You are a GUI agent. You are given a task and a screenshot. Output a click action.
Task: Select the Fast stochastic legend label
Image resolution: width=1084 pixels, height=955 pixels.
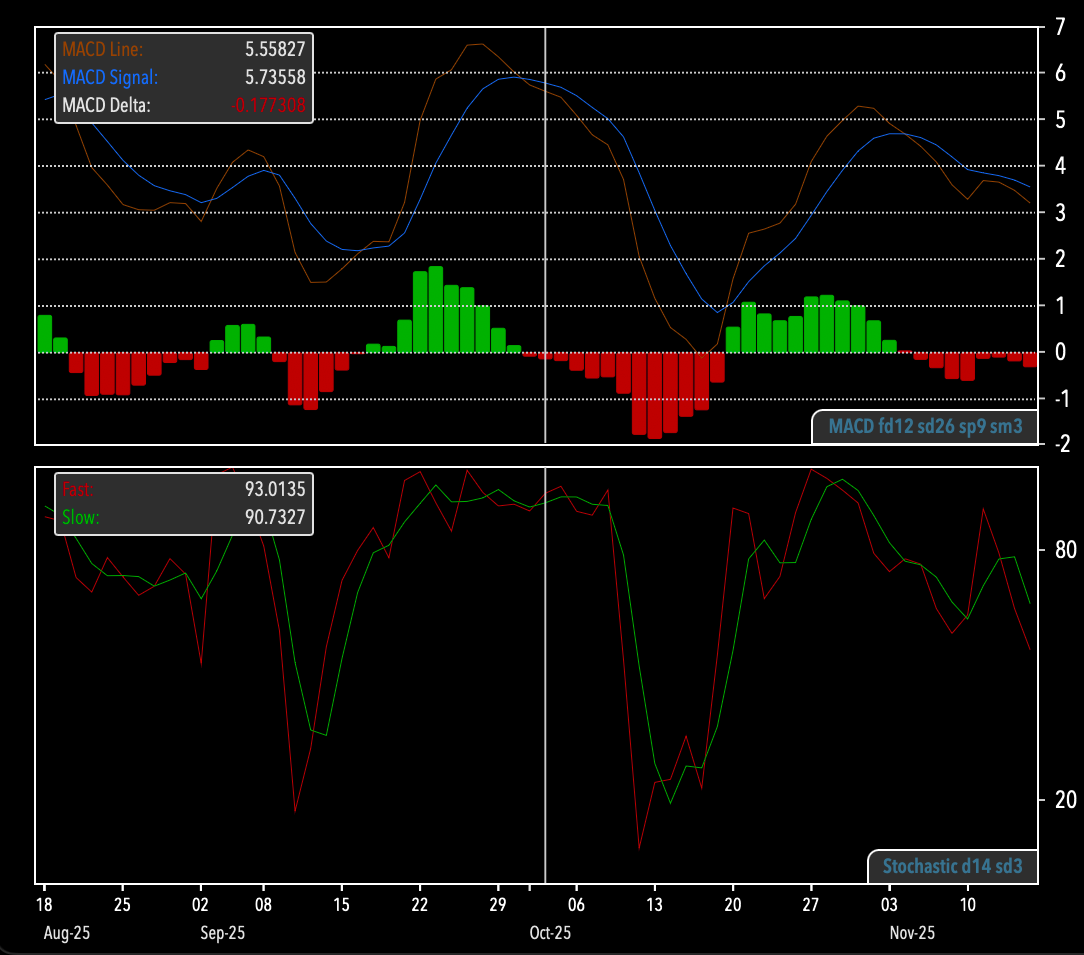(x=78, y=489)
